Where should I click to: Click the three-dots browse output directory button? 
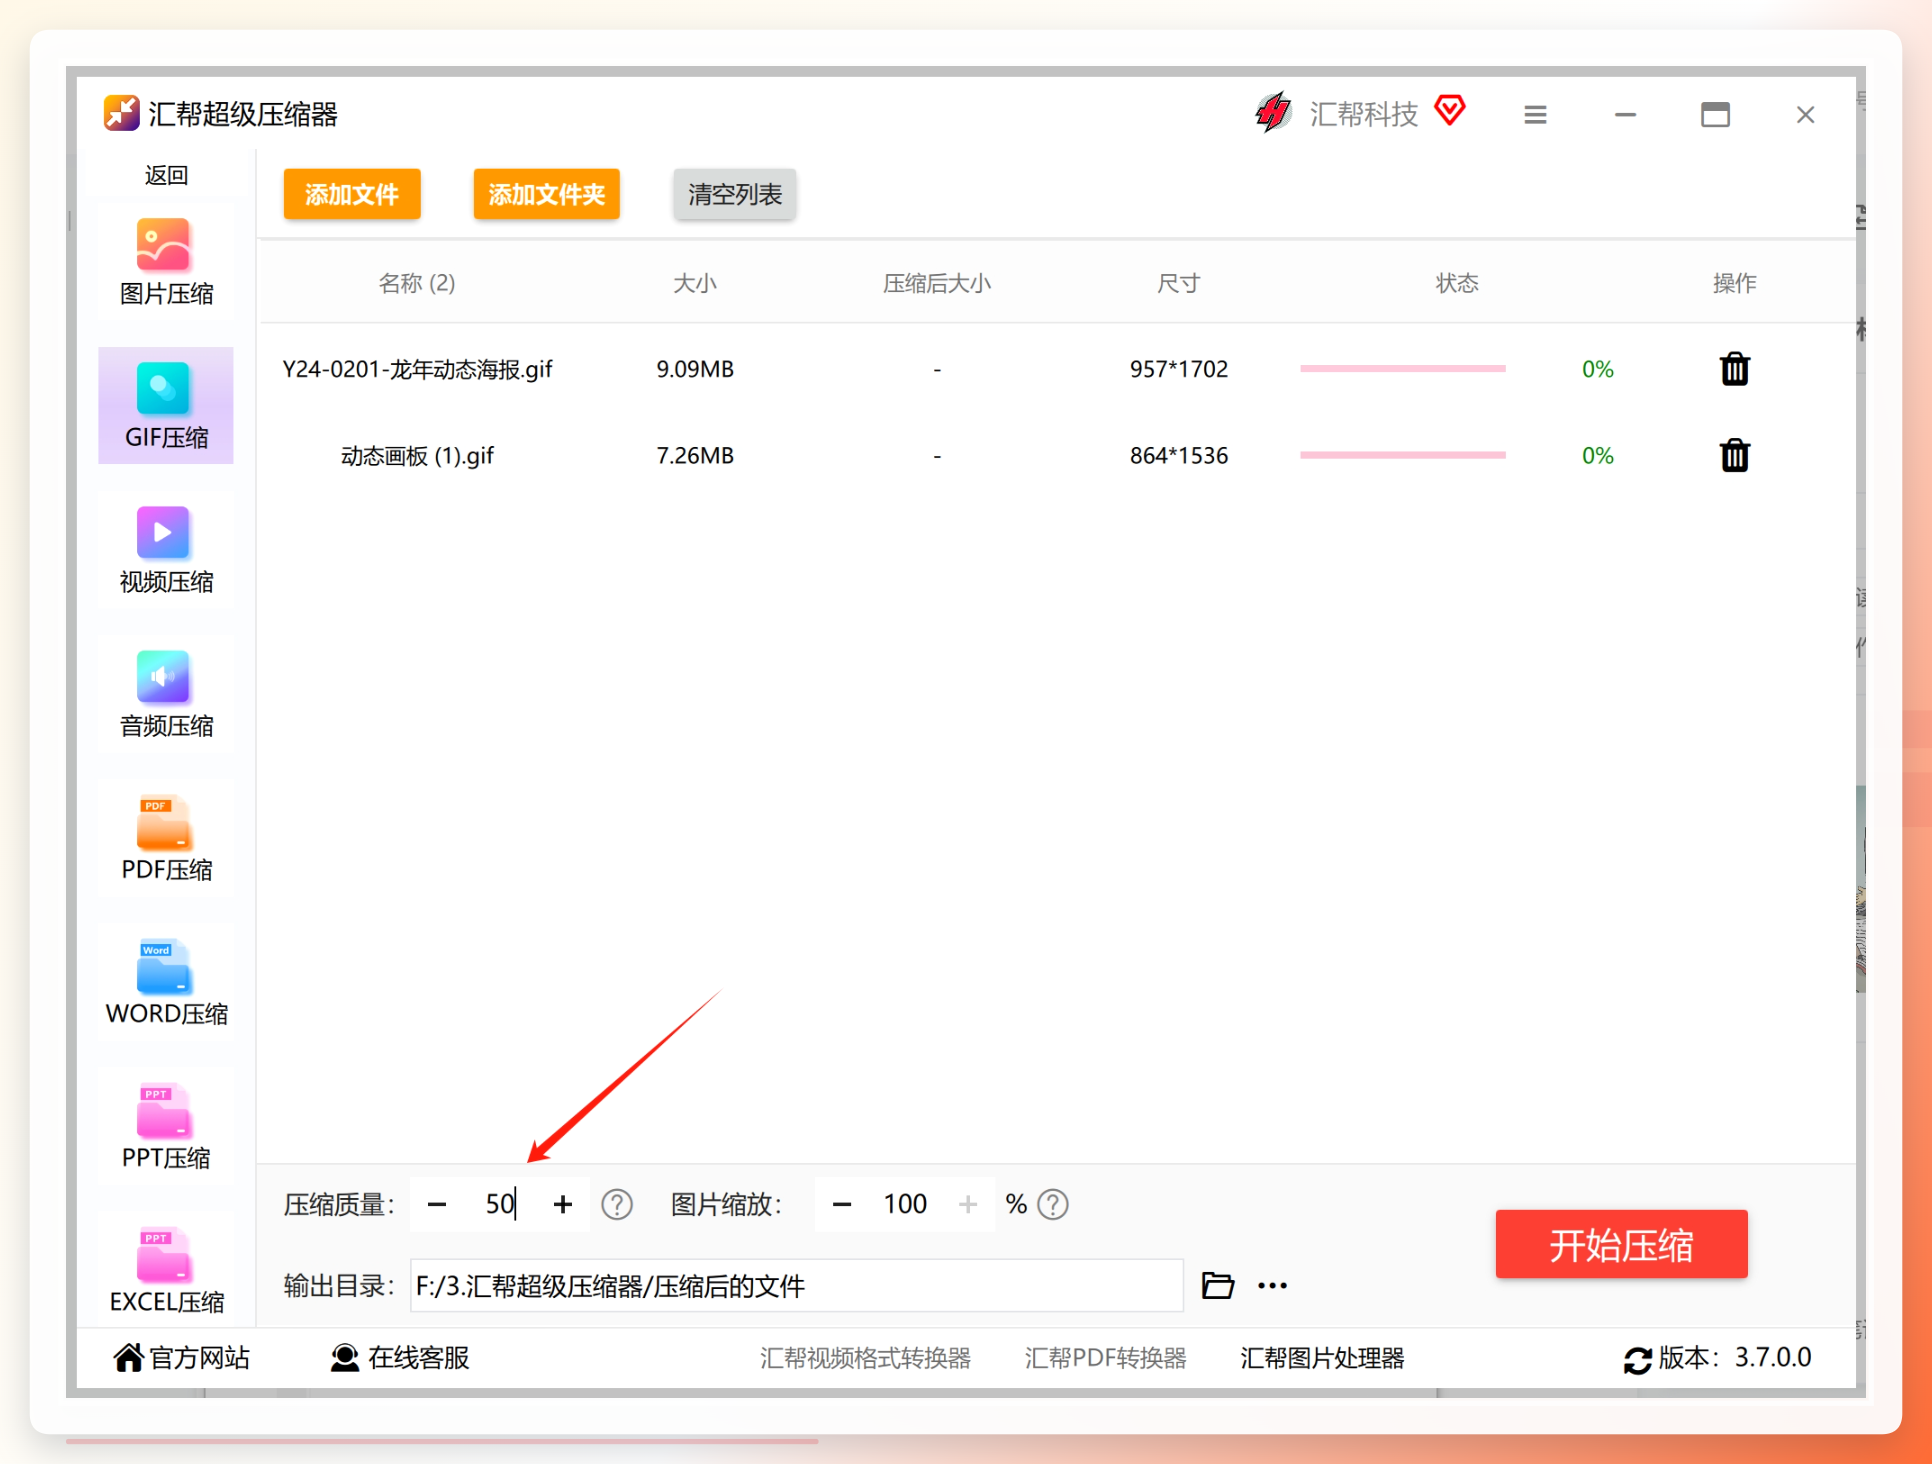[x=1272, y=1285]
